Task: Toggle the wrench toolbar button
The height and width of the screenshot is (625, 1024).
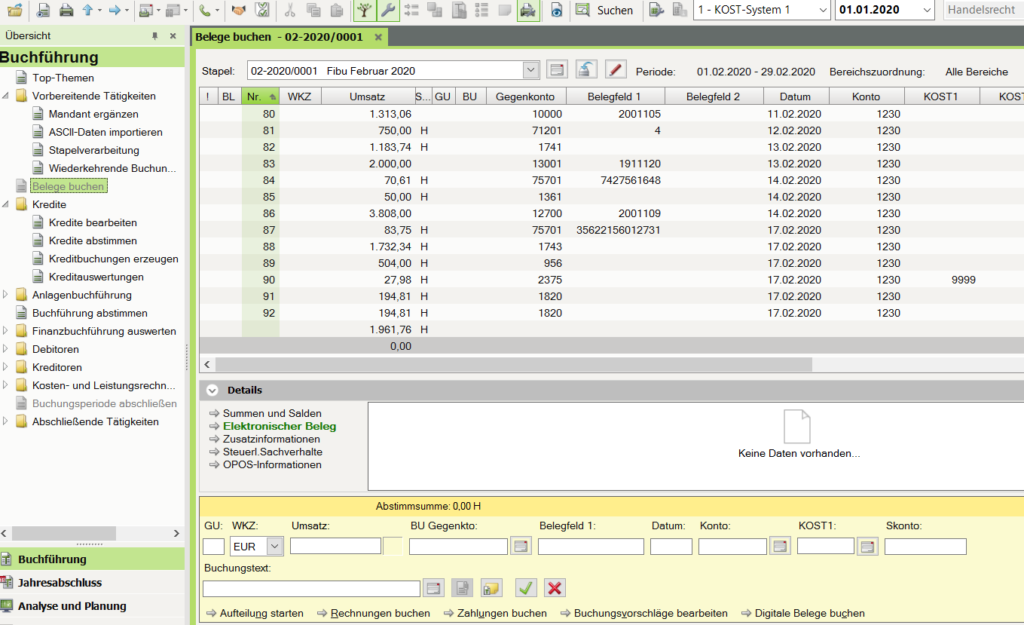Action: (388, 10)
